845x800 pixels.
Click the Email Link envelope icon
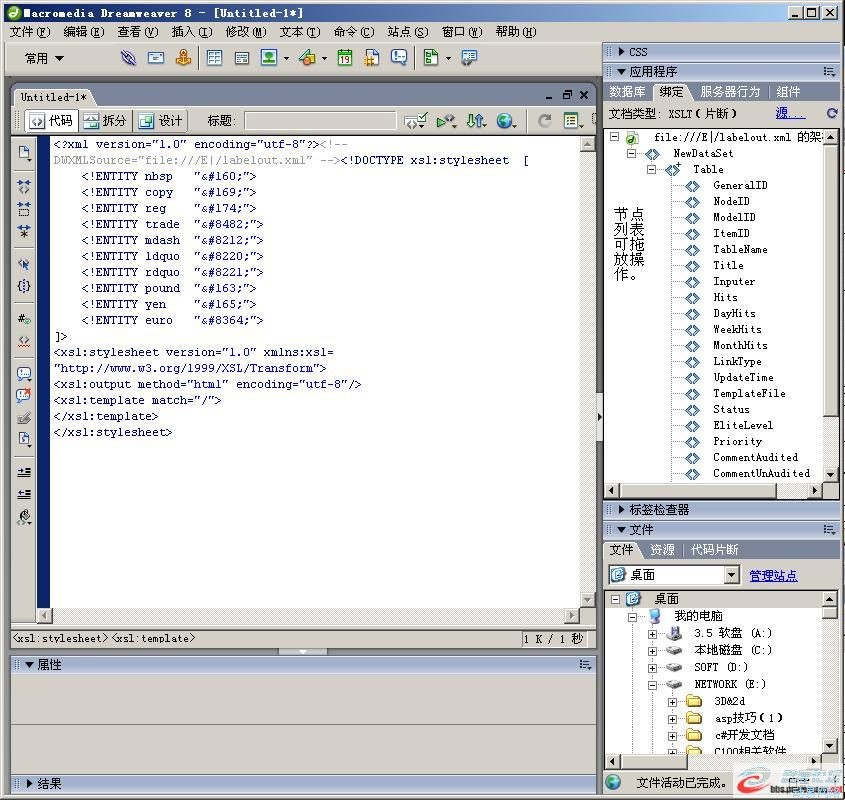tap(155, 58)
